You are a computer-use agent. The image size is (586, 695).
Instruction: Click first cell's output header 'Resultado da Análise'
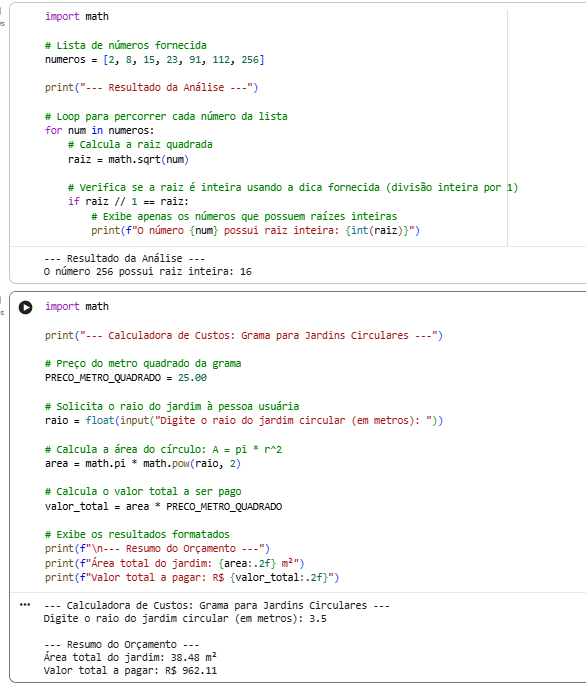click(125, 258)
